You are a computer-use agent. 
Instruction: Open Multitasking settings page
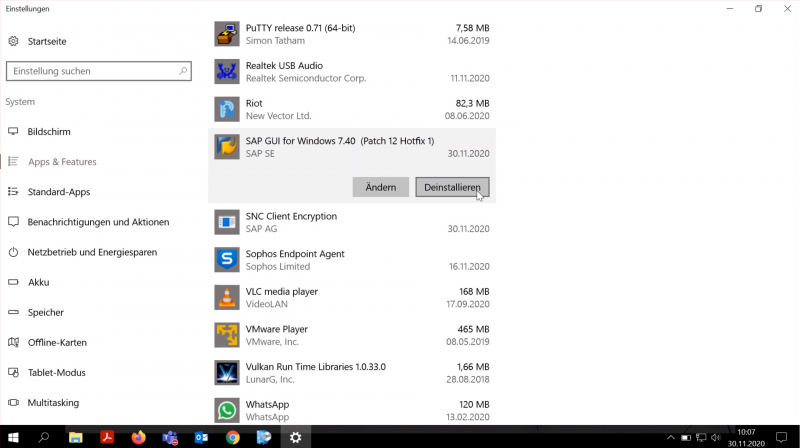pyautogui.click(x=53, y=403)
